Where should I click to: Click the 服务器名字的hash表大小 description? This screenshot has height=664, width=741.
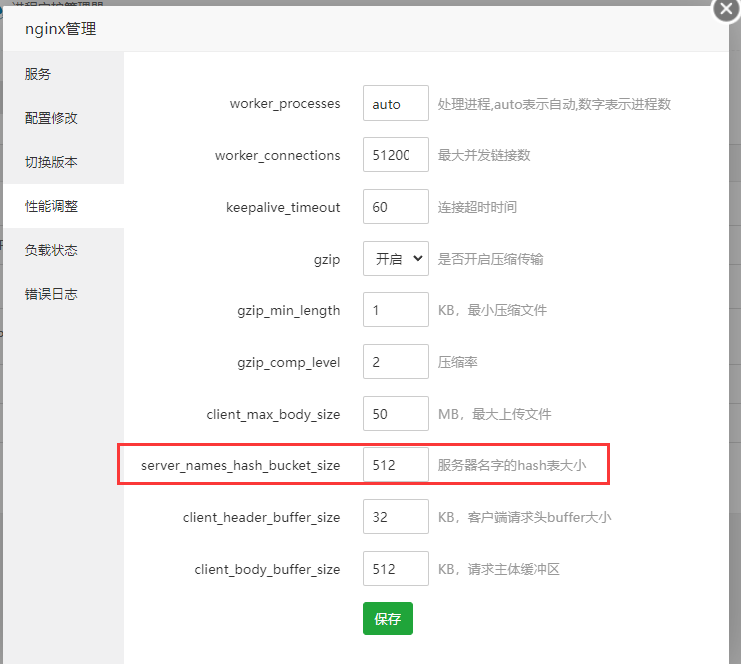[x=512, y=466]
